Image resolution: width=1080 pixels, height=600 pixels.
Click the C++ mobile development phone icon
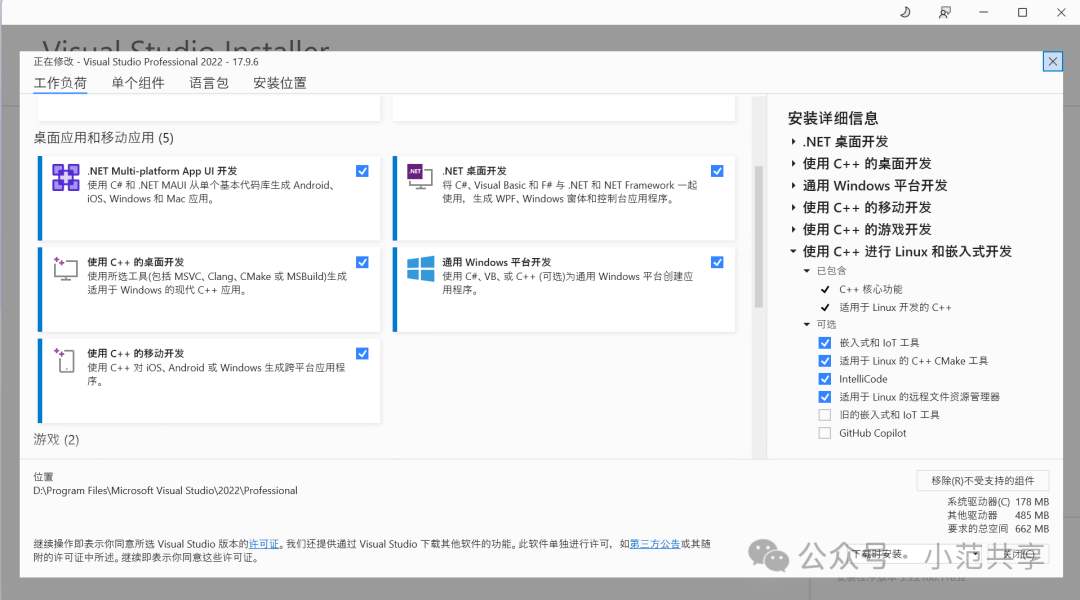tap(65, 360)
